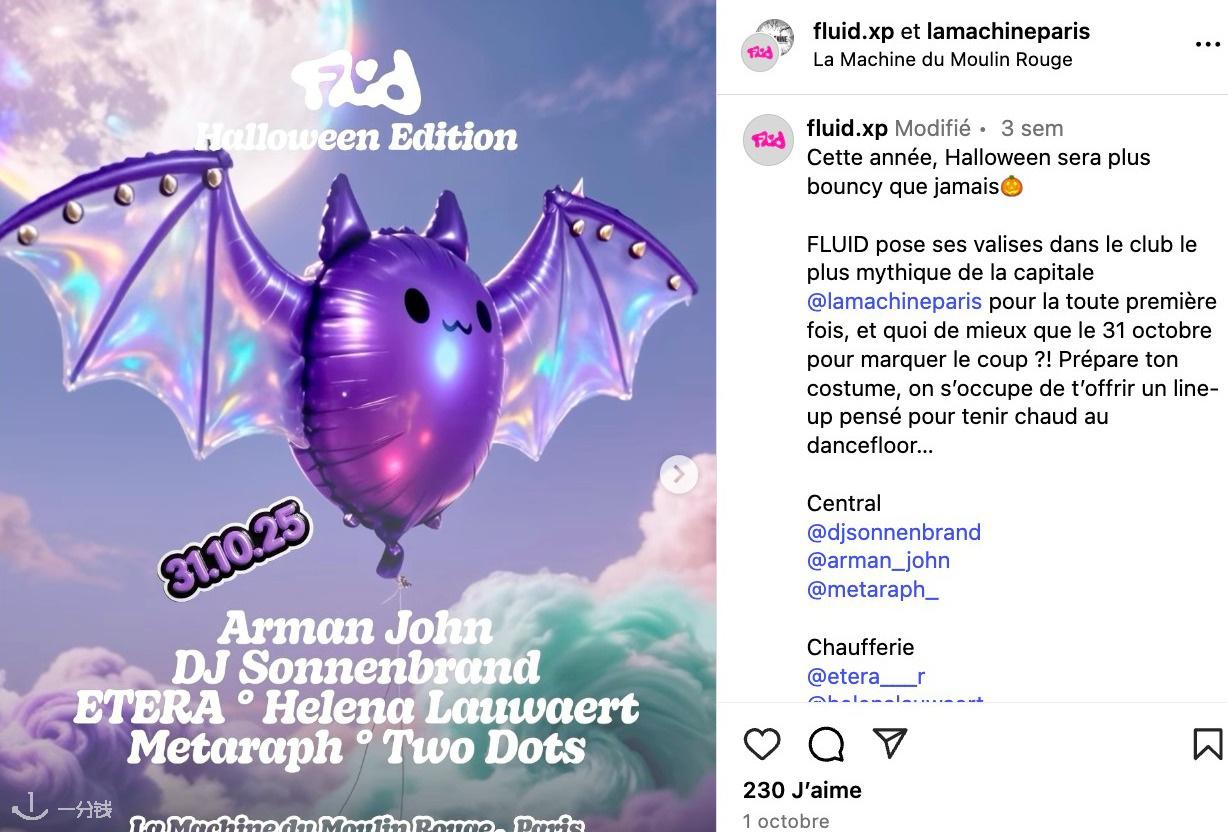The height and width of the screenshot is (832, 1228).
Task: Visit @lamachineparis mention in the caption
Action: coord(895,301)
